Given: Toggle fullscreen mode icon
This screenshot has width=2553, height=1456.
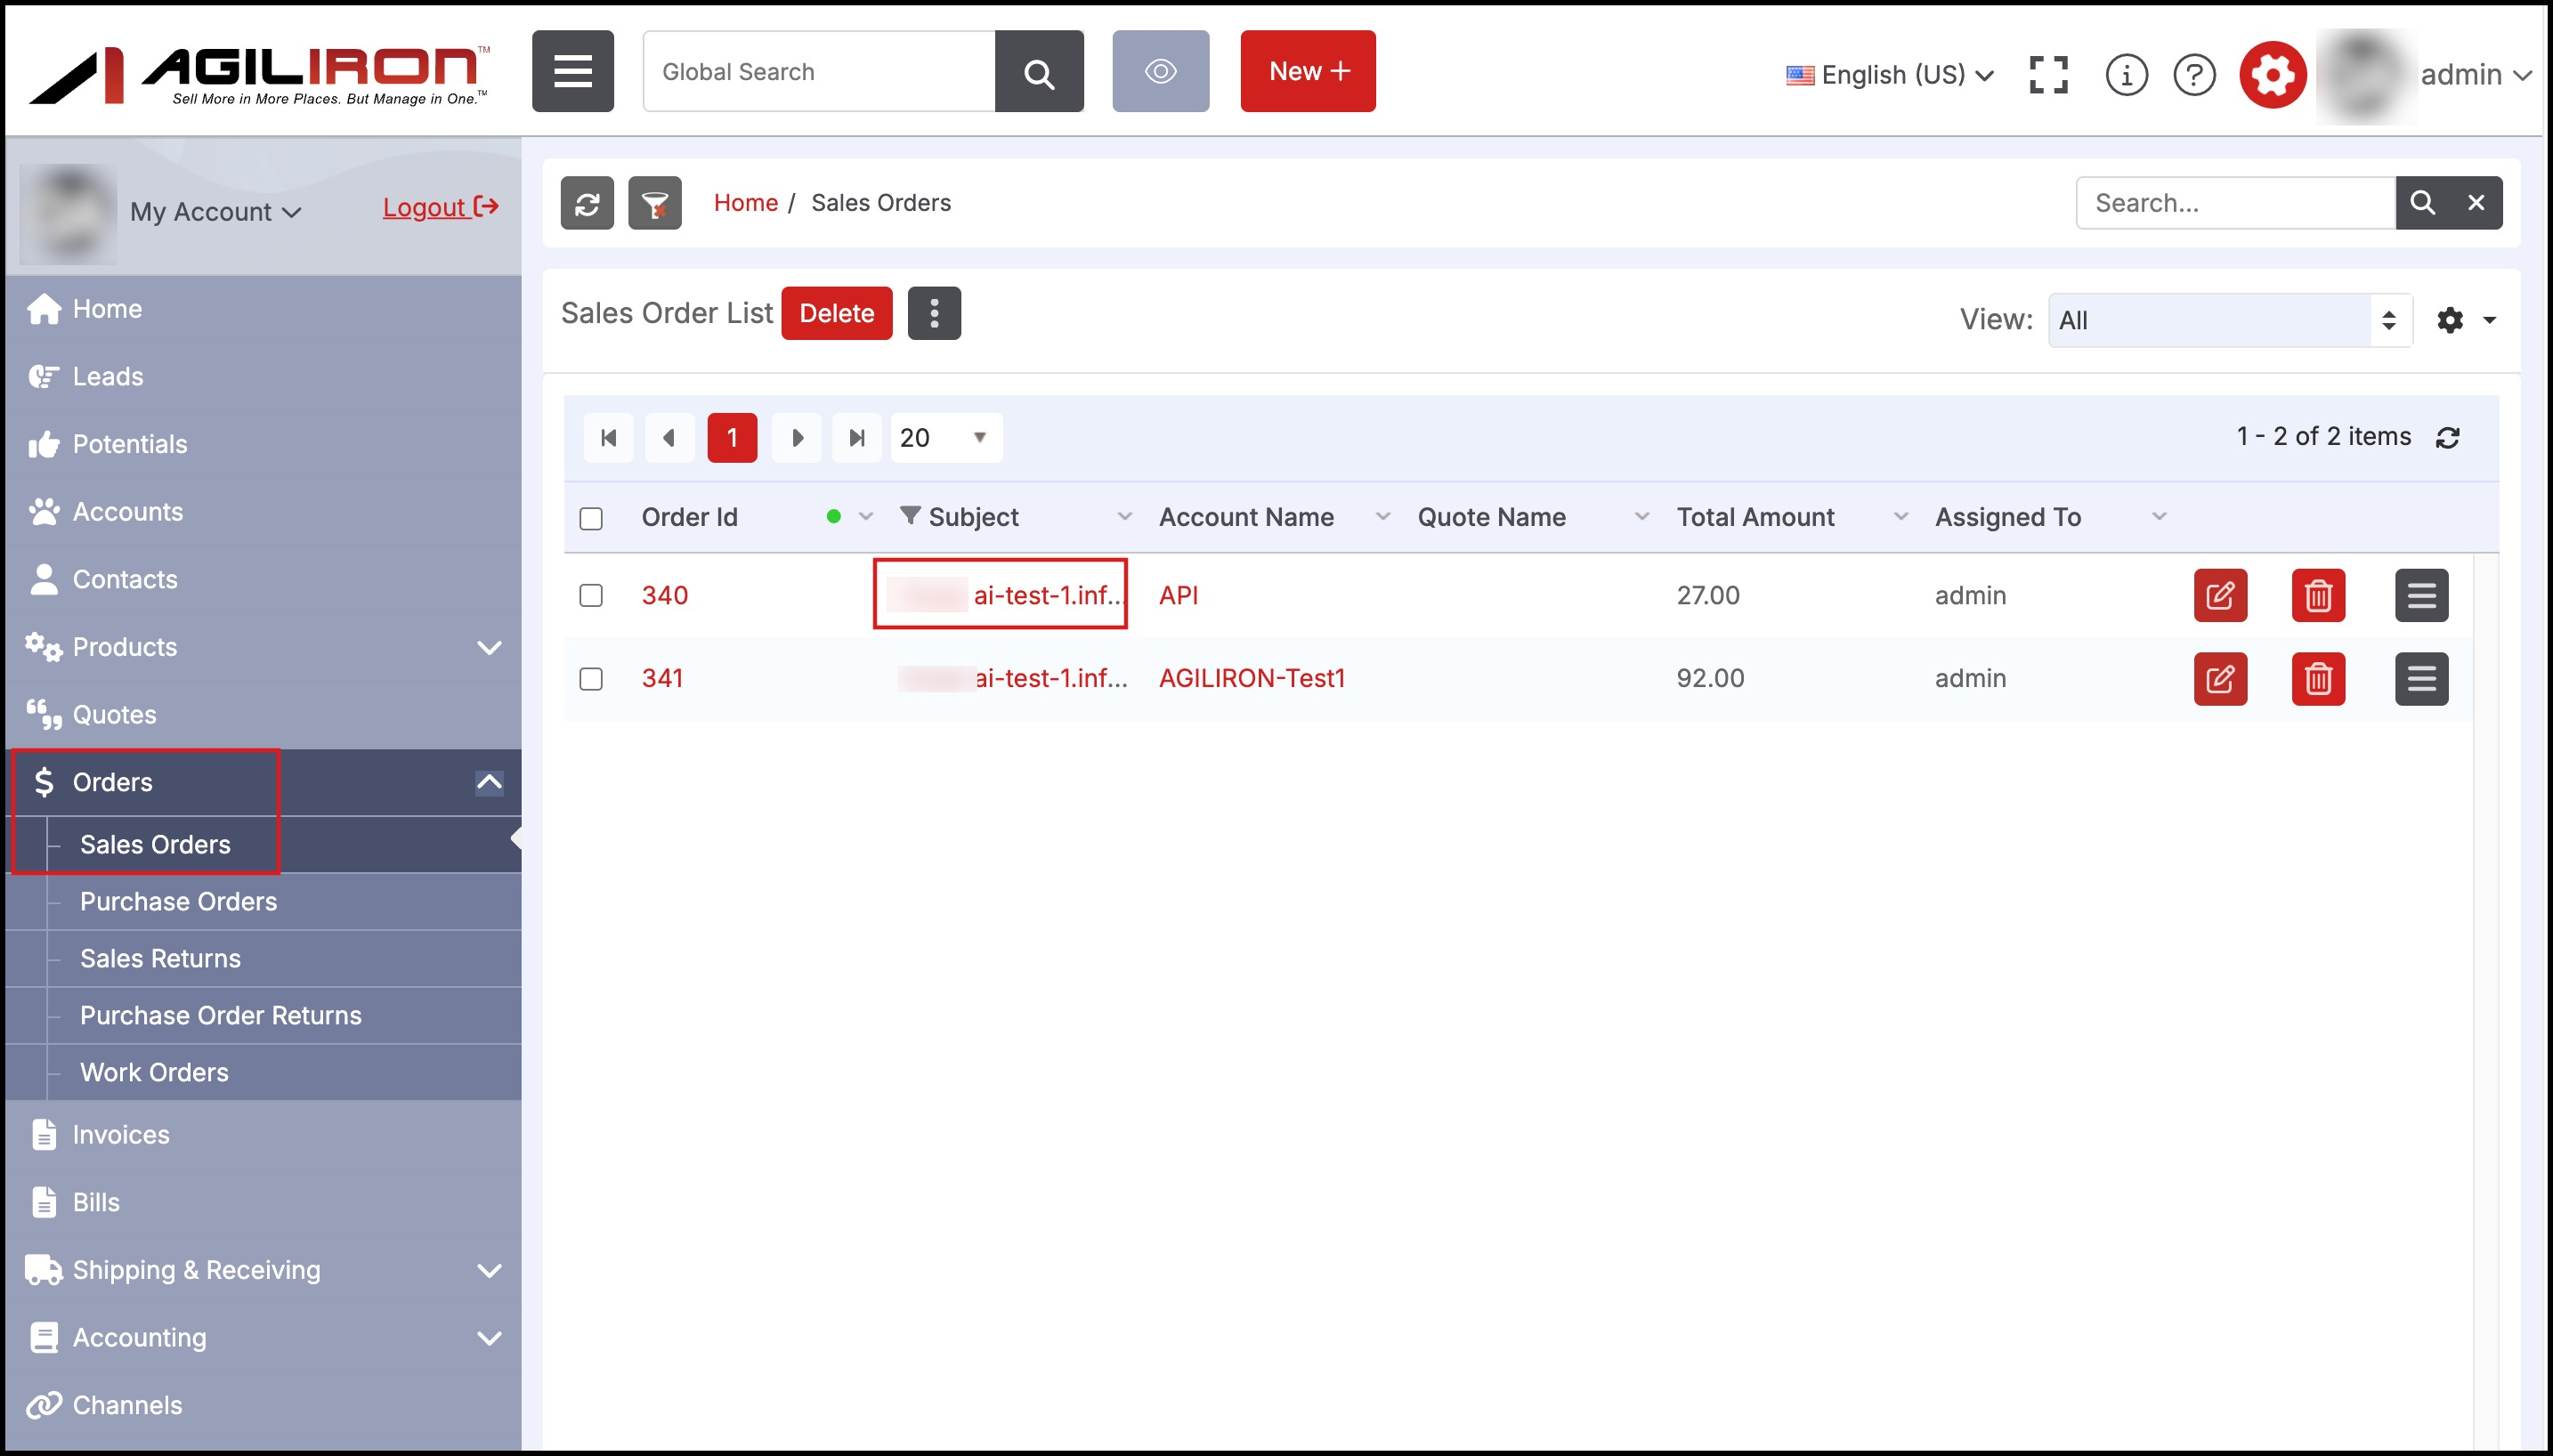Looking at the screenshot, I should 2048,74.
